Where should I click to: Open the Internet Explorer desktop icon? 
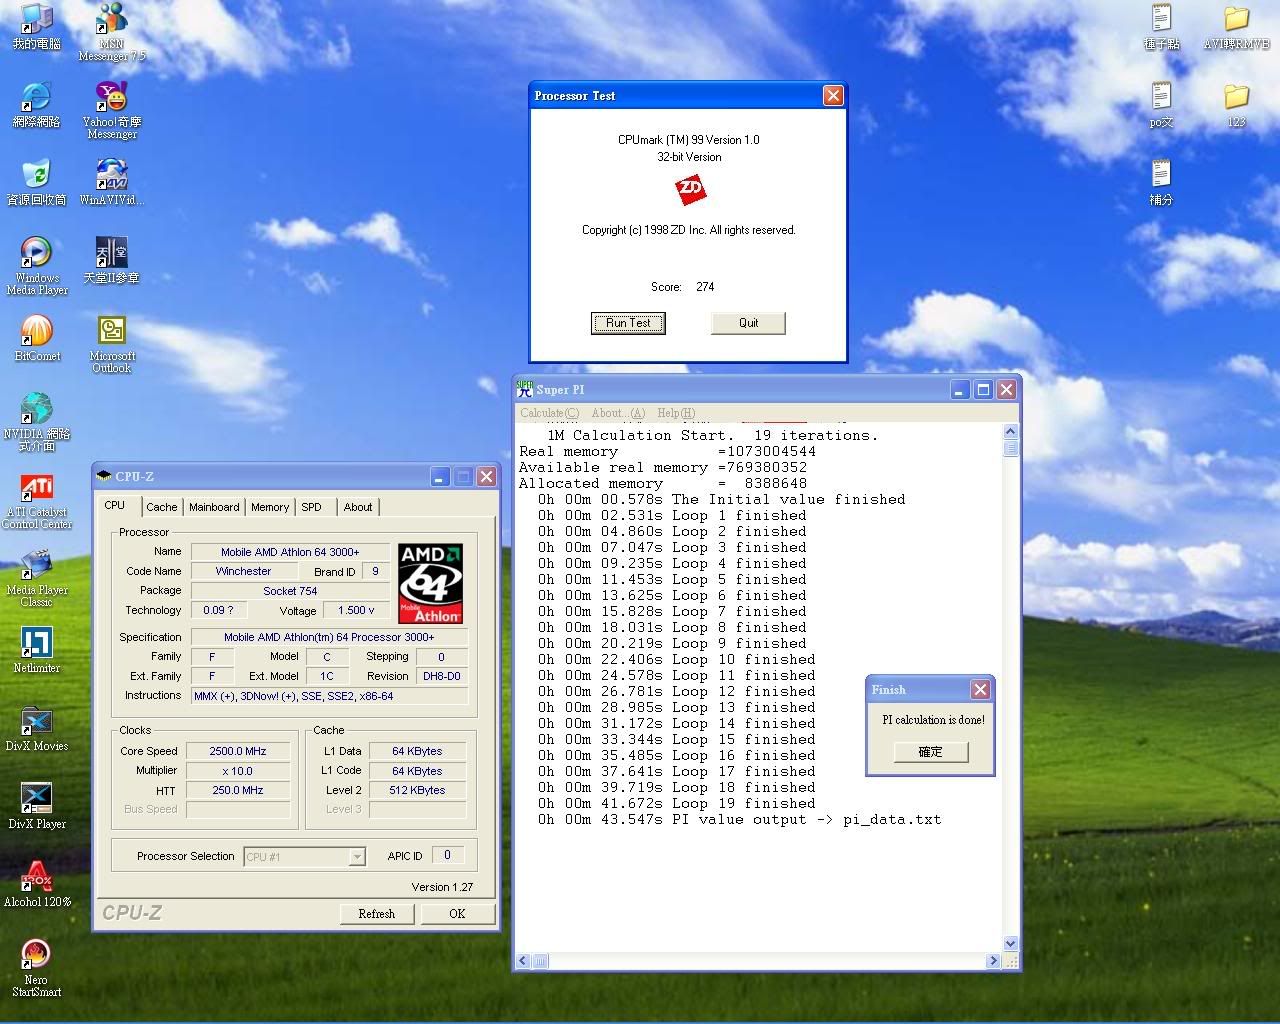pos(36,104)
